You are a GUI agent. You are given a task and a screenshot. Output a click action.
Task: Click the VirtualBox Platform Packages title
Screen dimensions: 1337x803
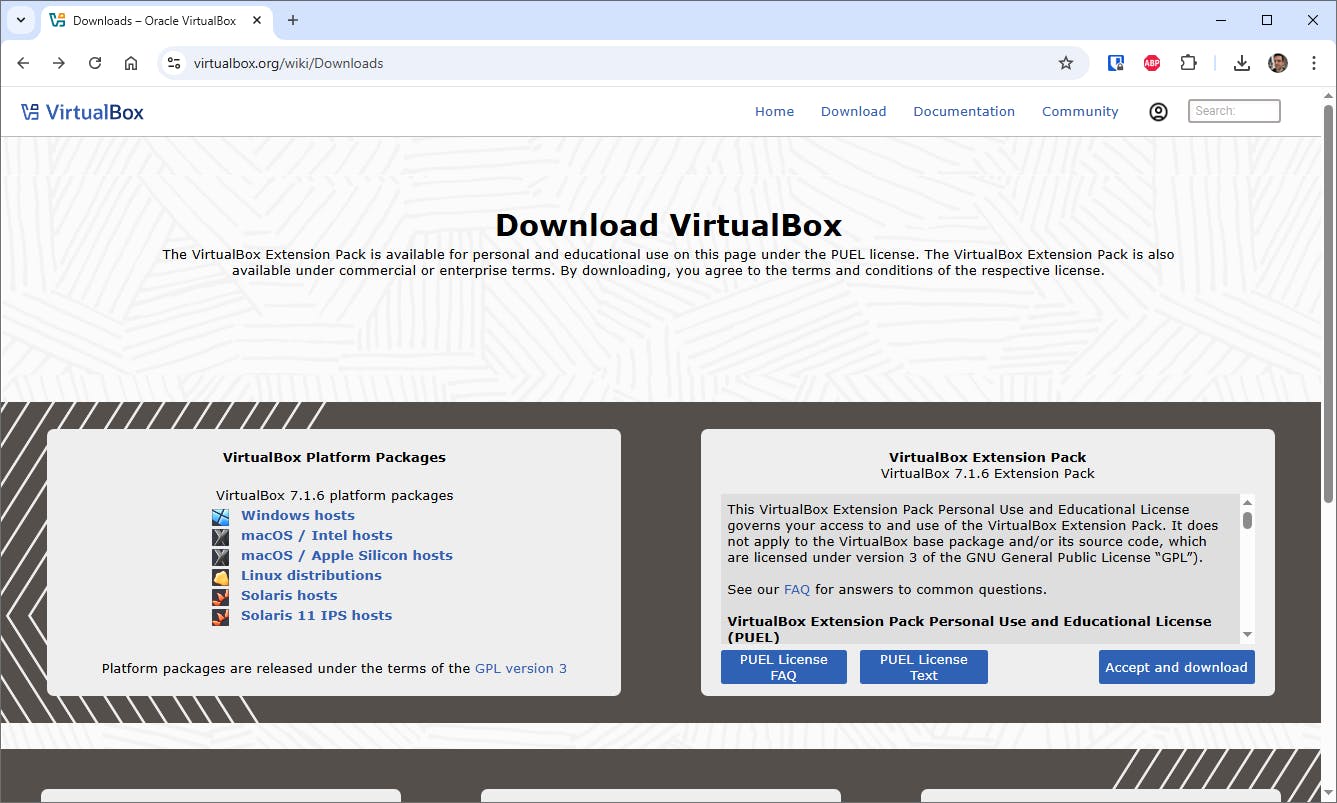coord(334,458)
